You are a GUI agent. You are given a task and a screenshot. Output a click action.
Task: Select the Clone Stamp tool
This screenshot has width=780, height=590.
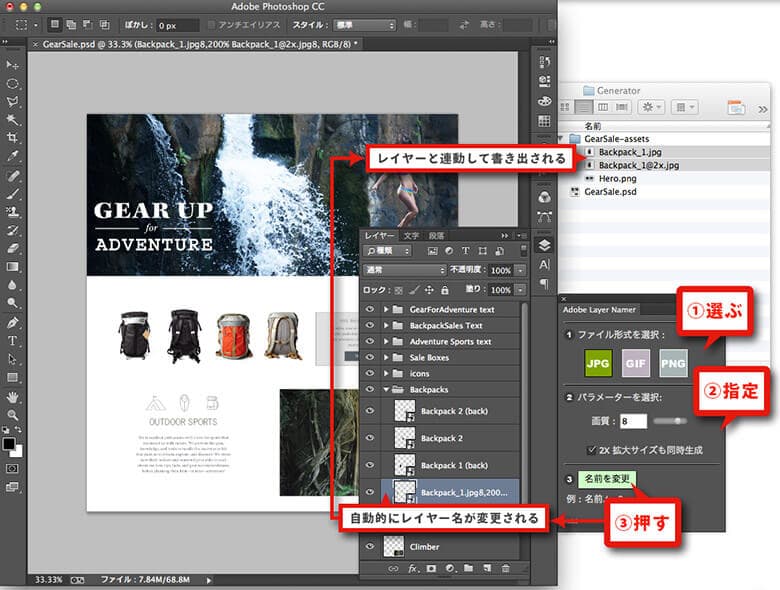(12, 212)
